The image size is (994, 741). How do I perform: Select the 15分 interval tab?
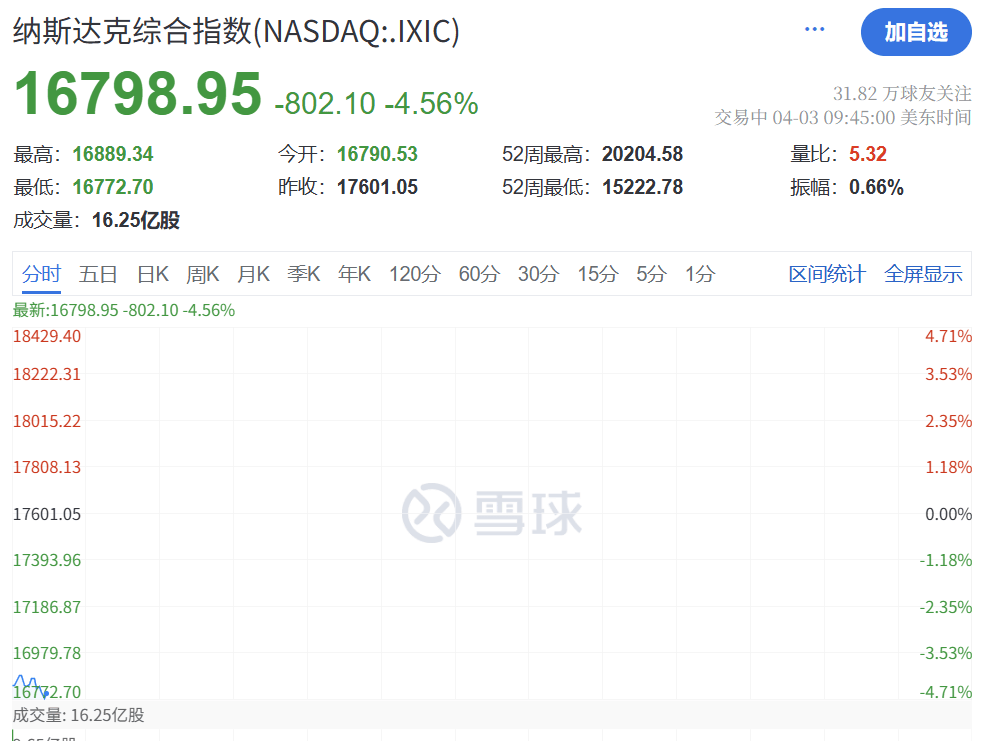(597, 273)
